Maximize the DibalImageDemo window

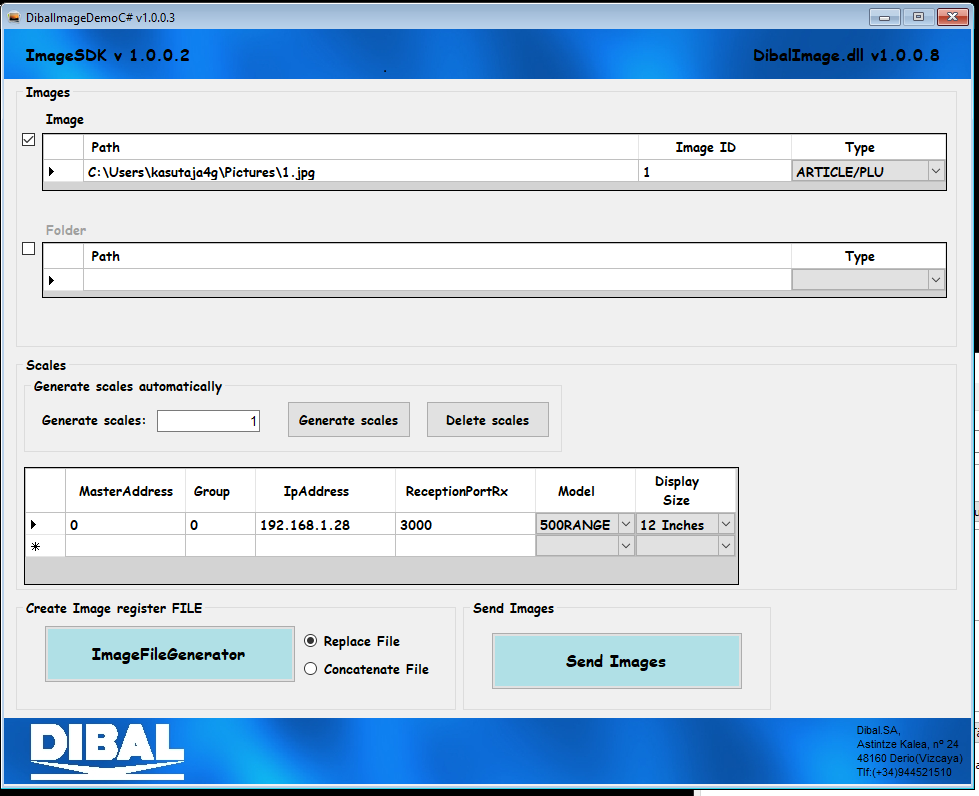pyautogui.click(x=918, y=17)
